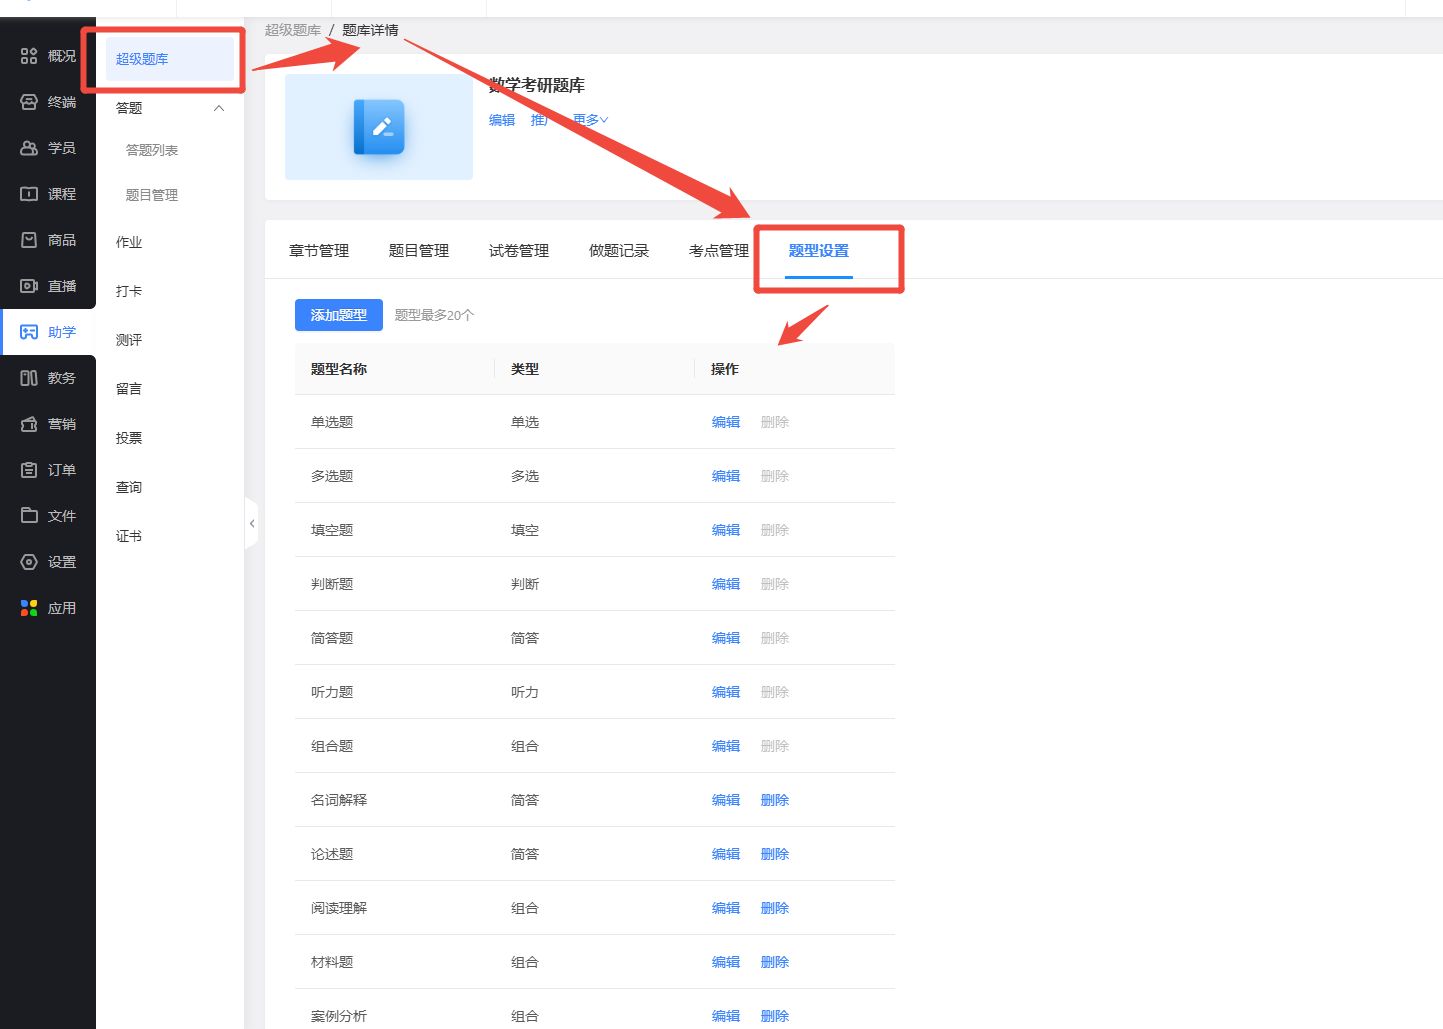Select 超级题库 in the side menu
This screenshot has width=1443, height=1029.
[x=142, y=59]
